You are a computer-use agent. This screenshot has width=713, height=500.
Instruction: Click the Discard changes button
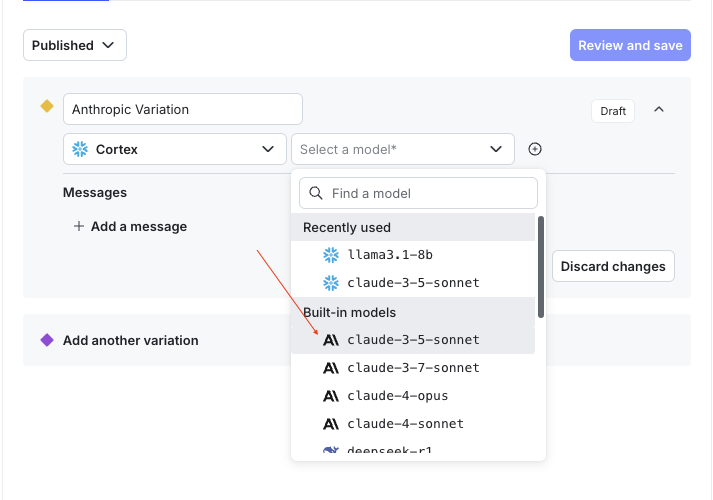[x=613, y=267]
